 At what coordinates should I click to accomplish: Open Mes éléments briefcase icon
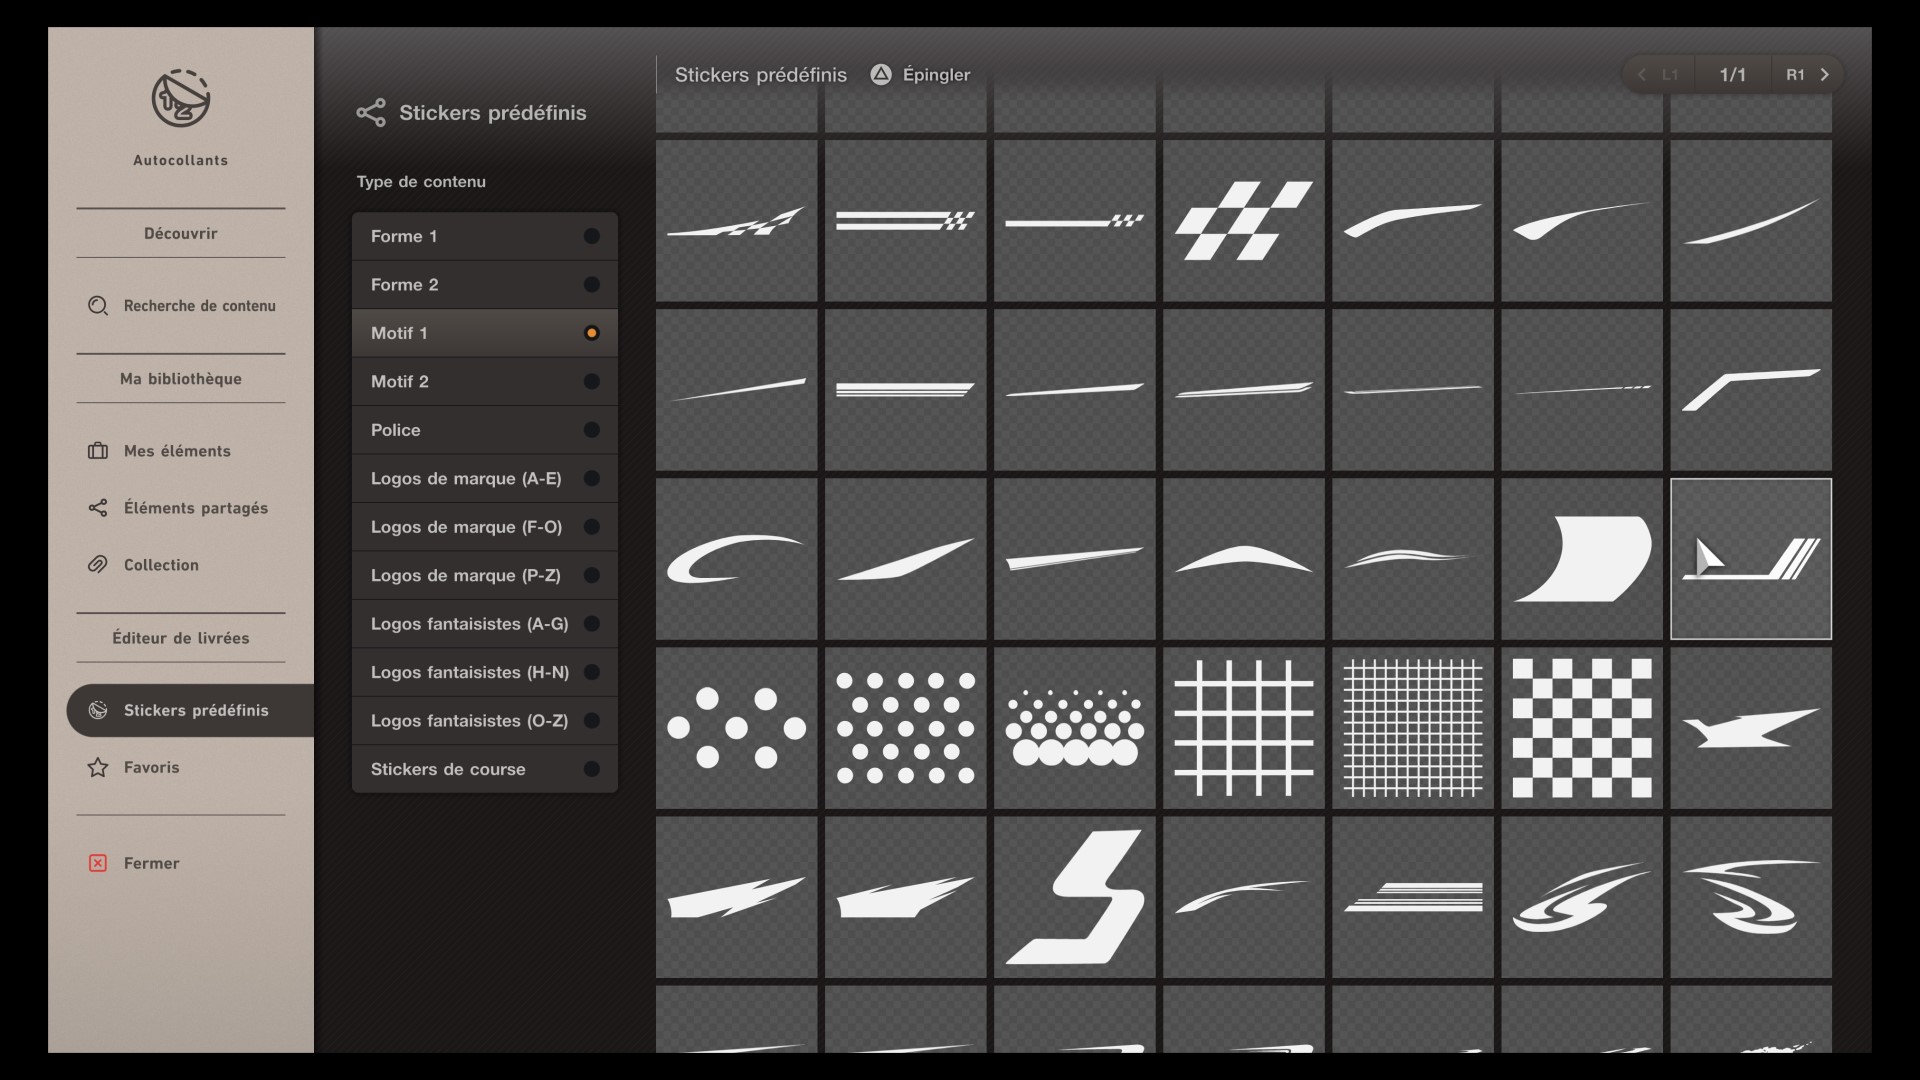pos(98,451)
